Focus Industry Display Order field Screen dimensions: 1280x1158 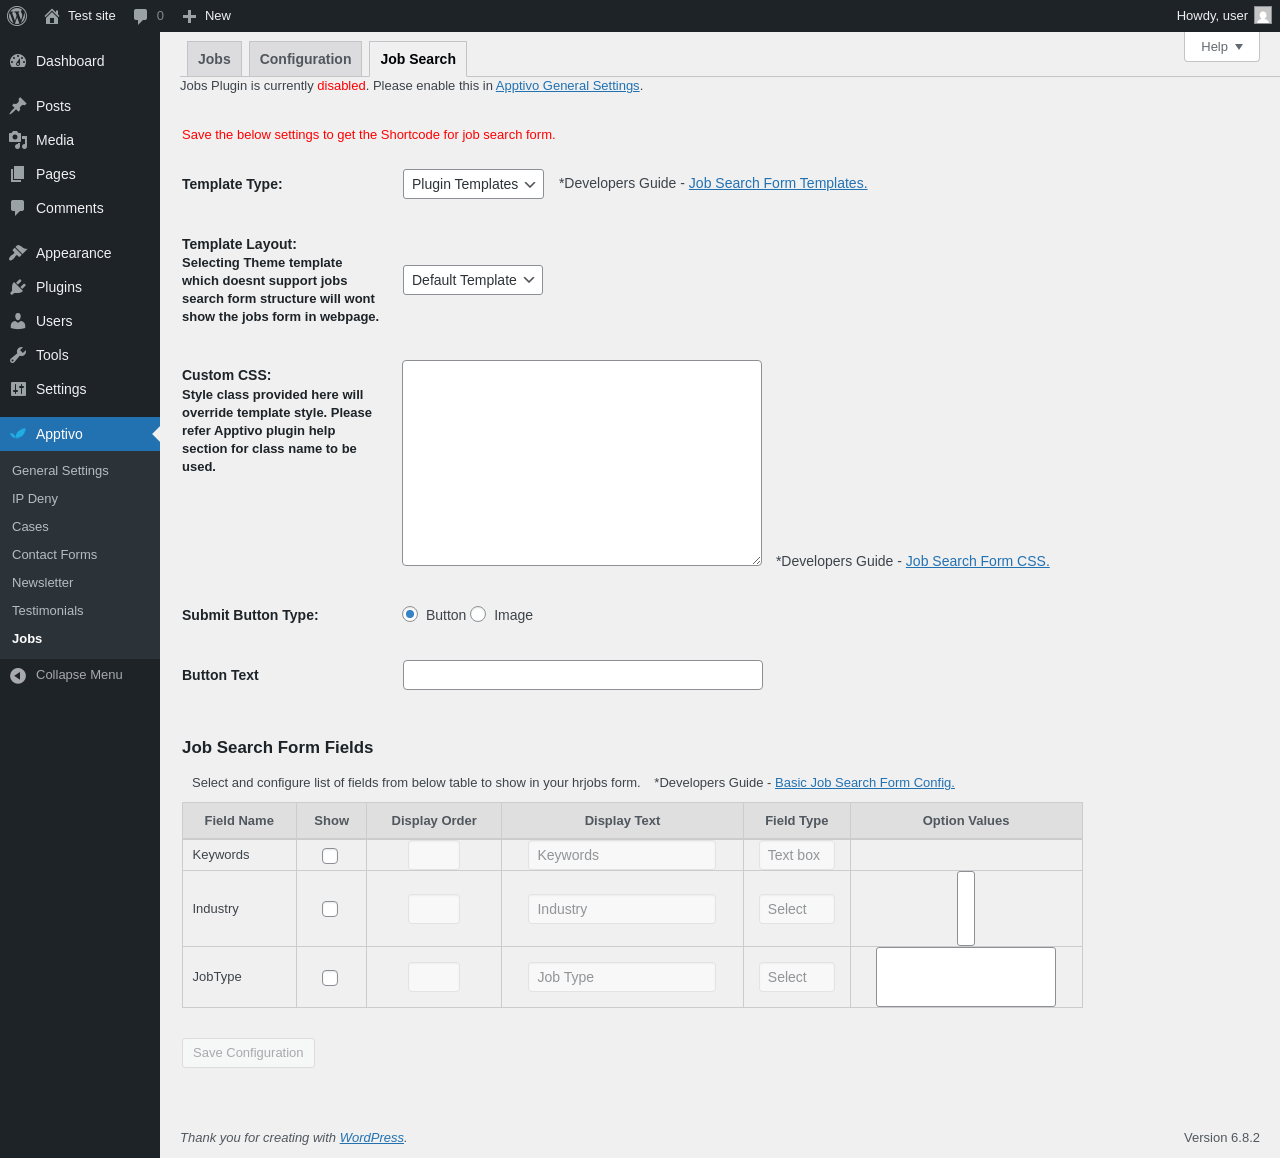434,909
